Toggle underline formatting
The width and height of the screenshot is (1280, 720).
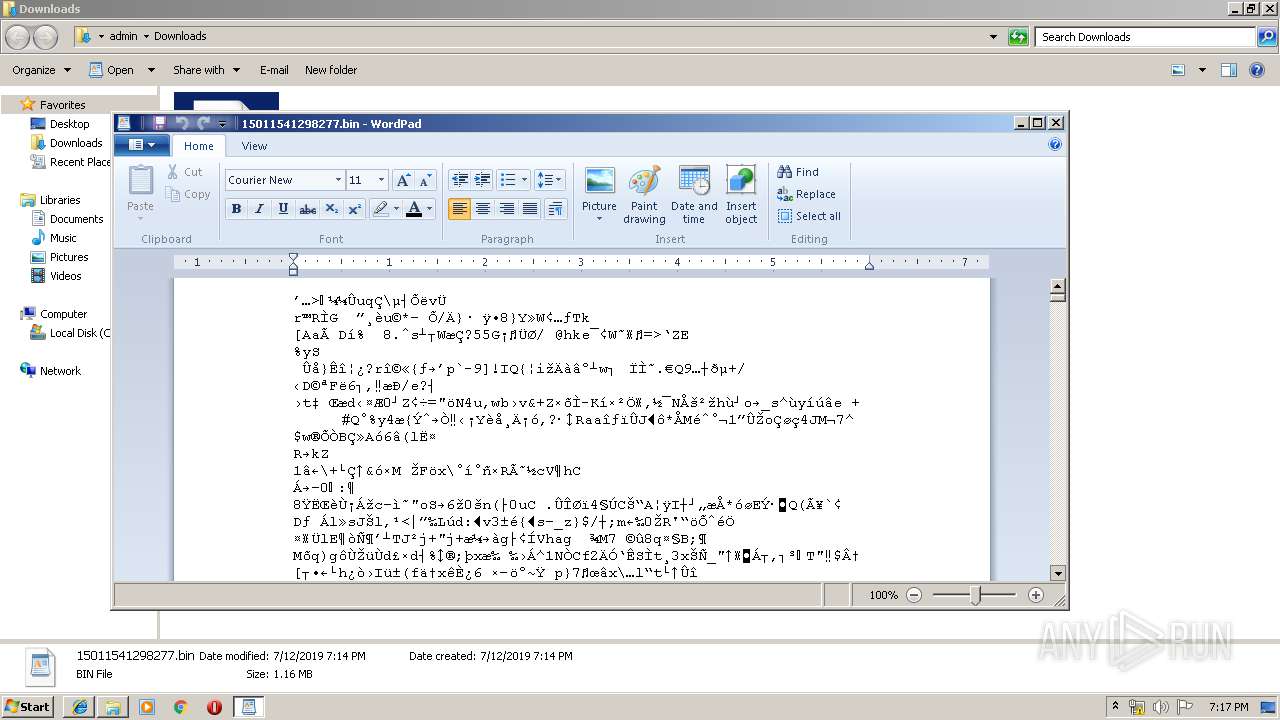click(x=283, y=209)
